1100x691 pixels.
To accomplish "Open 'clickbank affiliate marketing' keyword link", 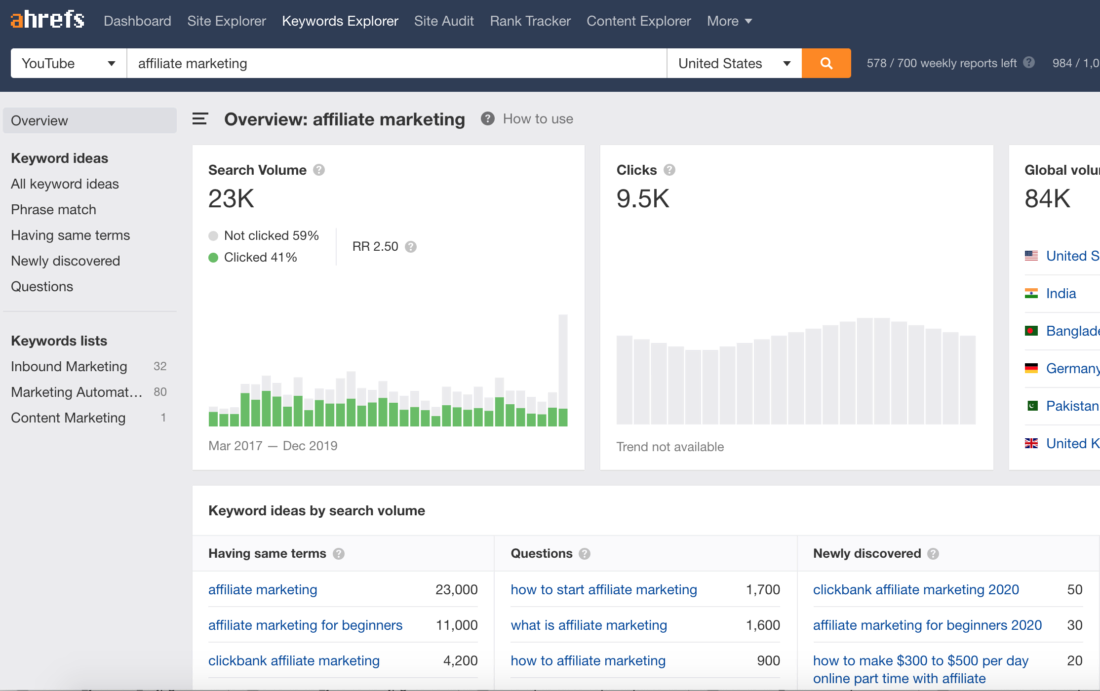I will pos(294,661).
